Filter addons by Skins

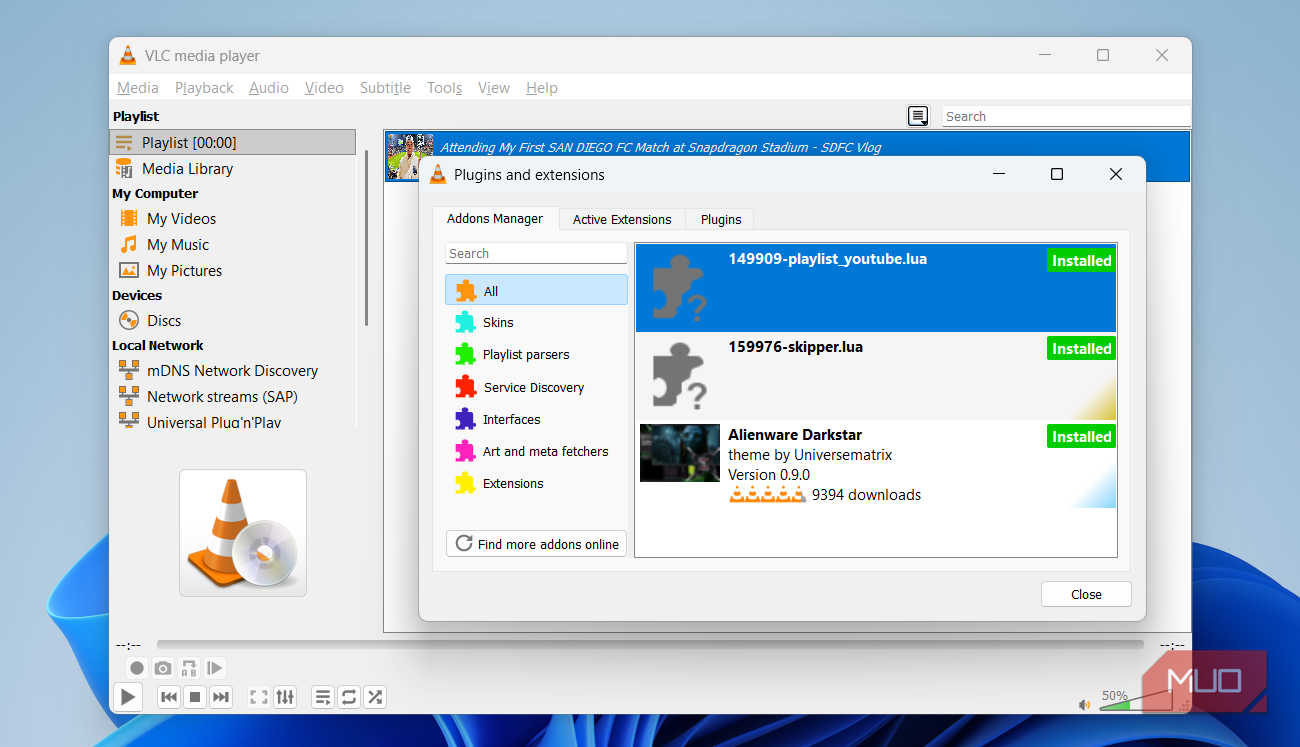tap(536, 322)
